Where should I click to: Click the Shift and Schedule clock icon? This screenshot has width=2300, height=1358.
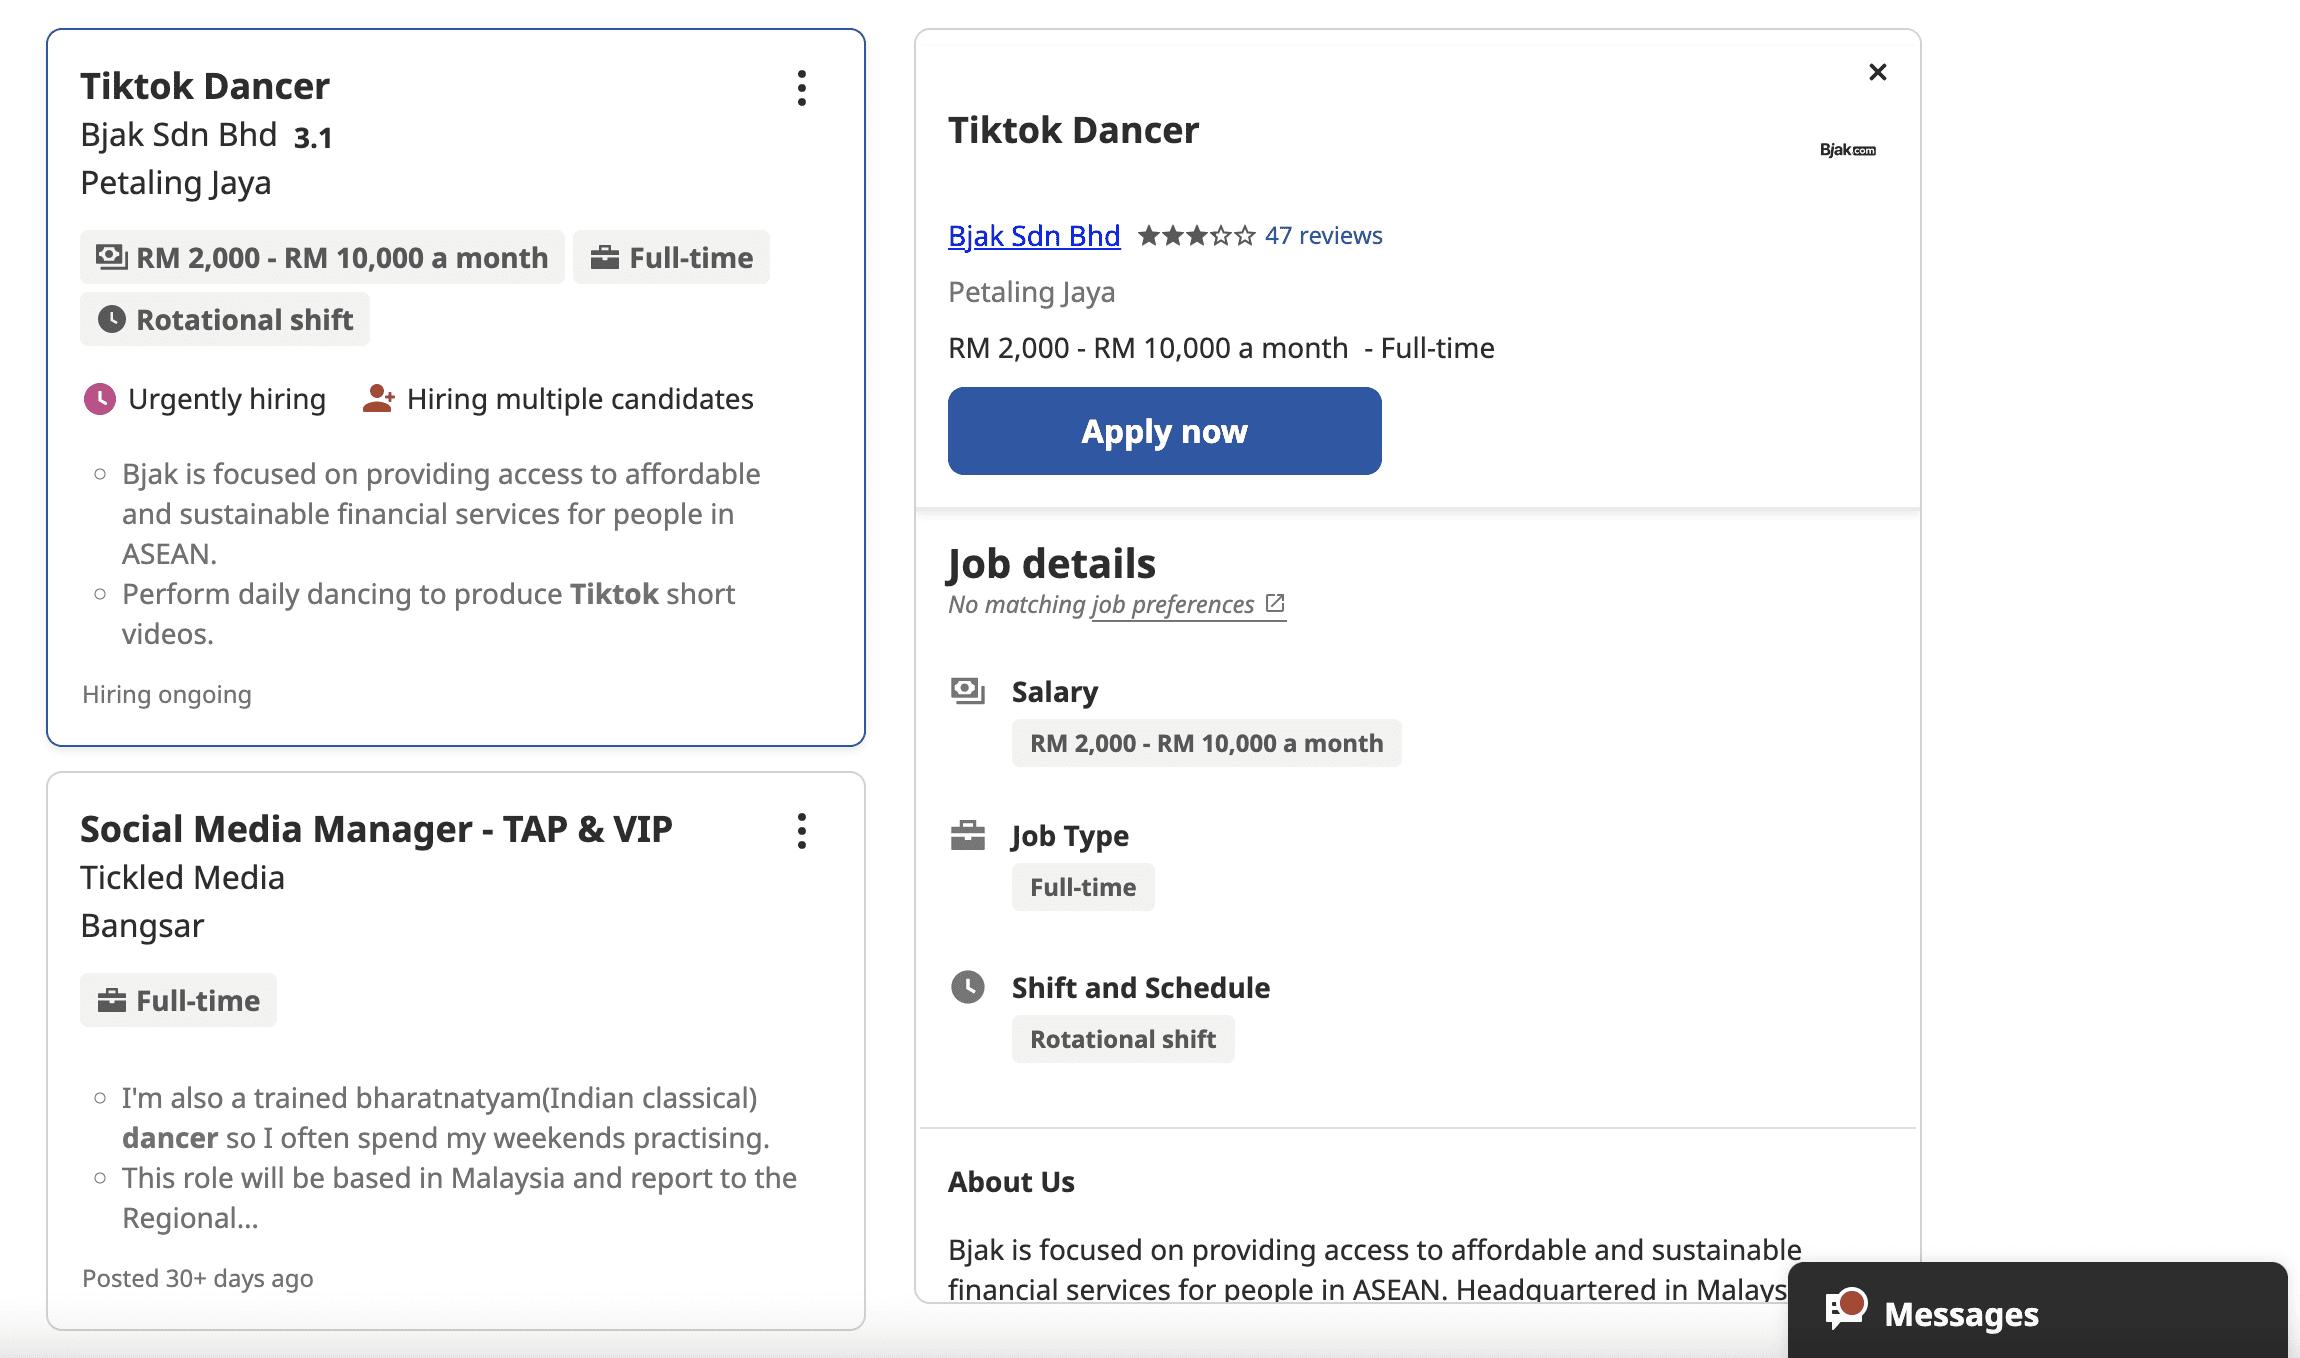click(x=968, y=987)
